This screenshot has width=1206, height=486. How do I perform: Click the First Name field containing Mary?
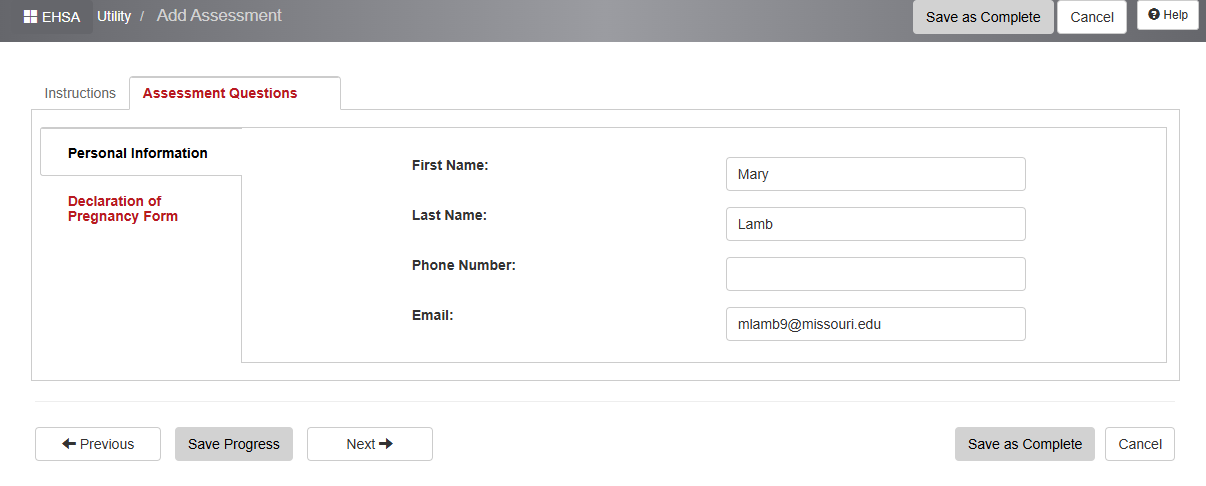click(875, 174)
